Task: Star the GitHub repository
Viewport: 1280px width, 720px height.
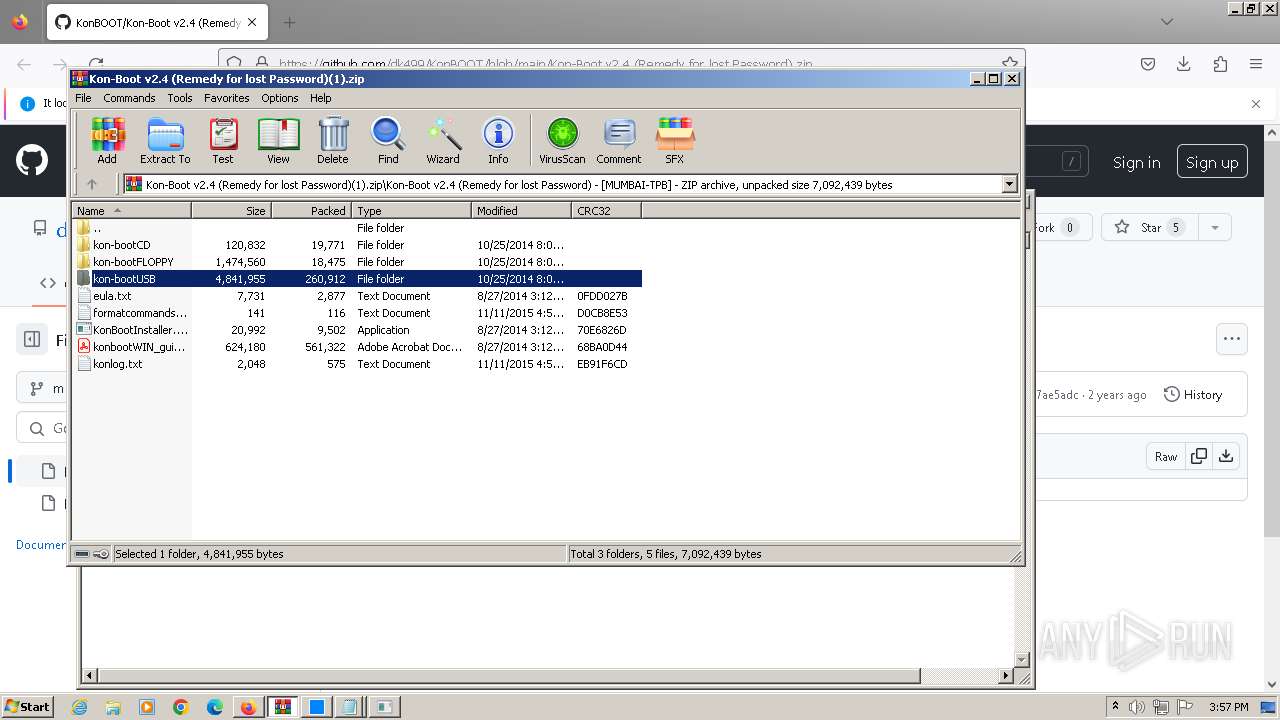Action: point(1150,228)
